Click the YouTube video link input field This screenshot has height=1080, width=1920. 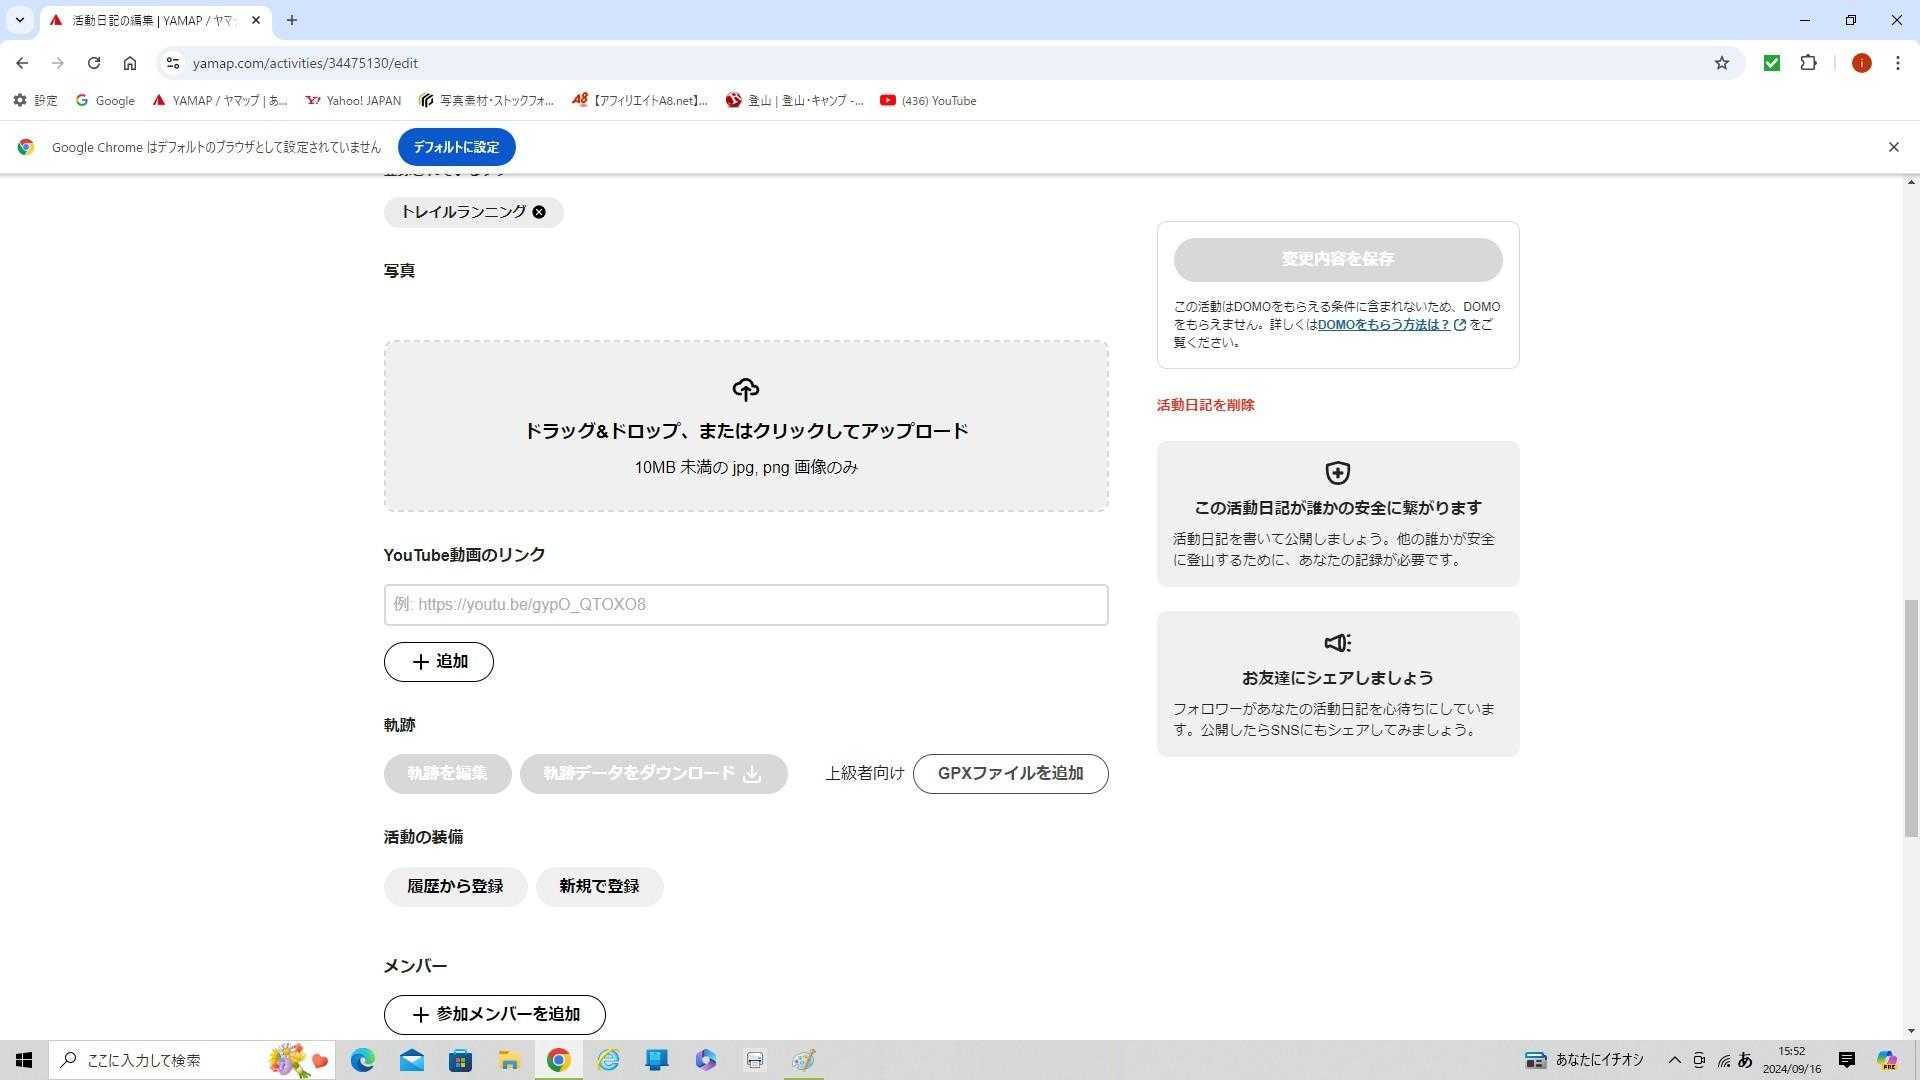click(x=746, y=605)
